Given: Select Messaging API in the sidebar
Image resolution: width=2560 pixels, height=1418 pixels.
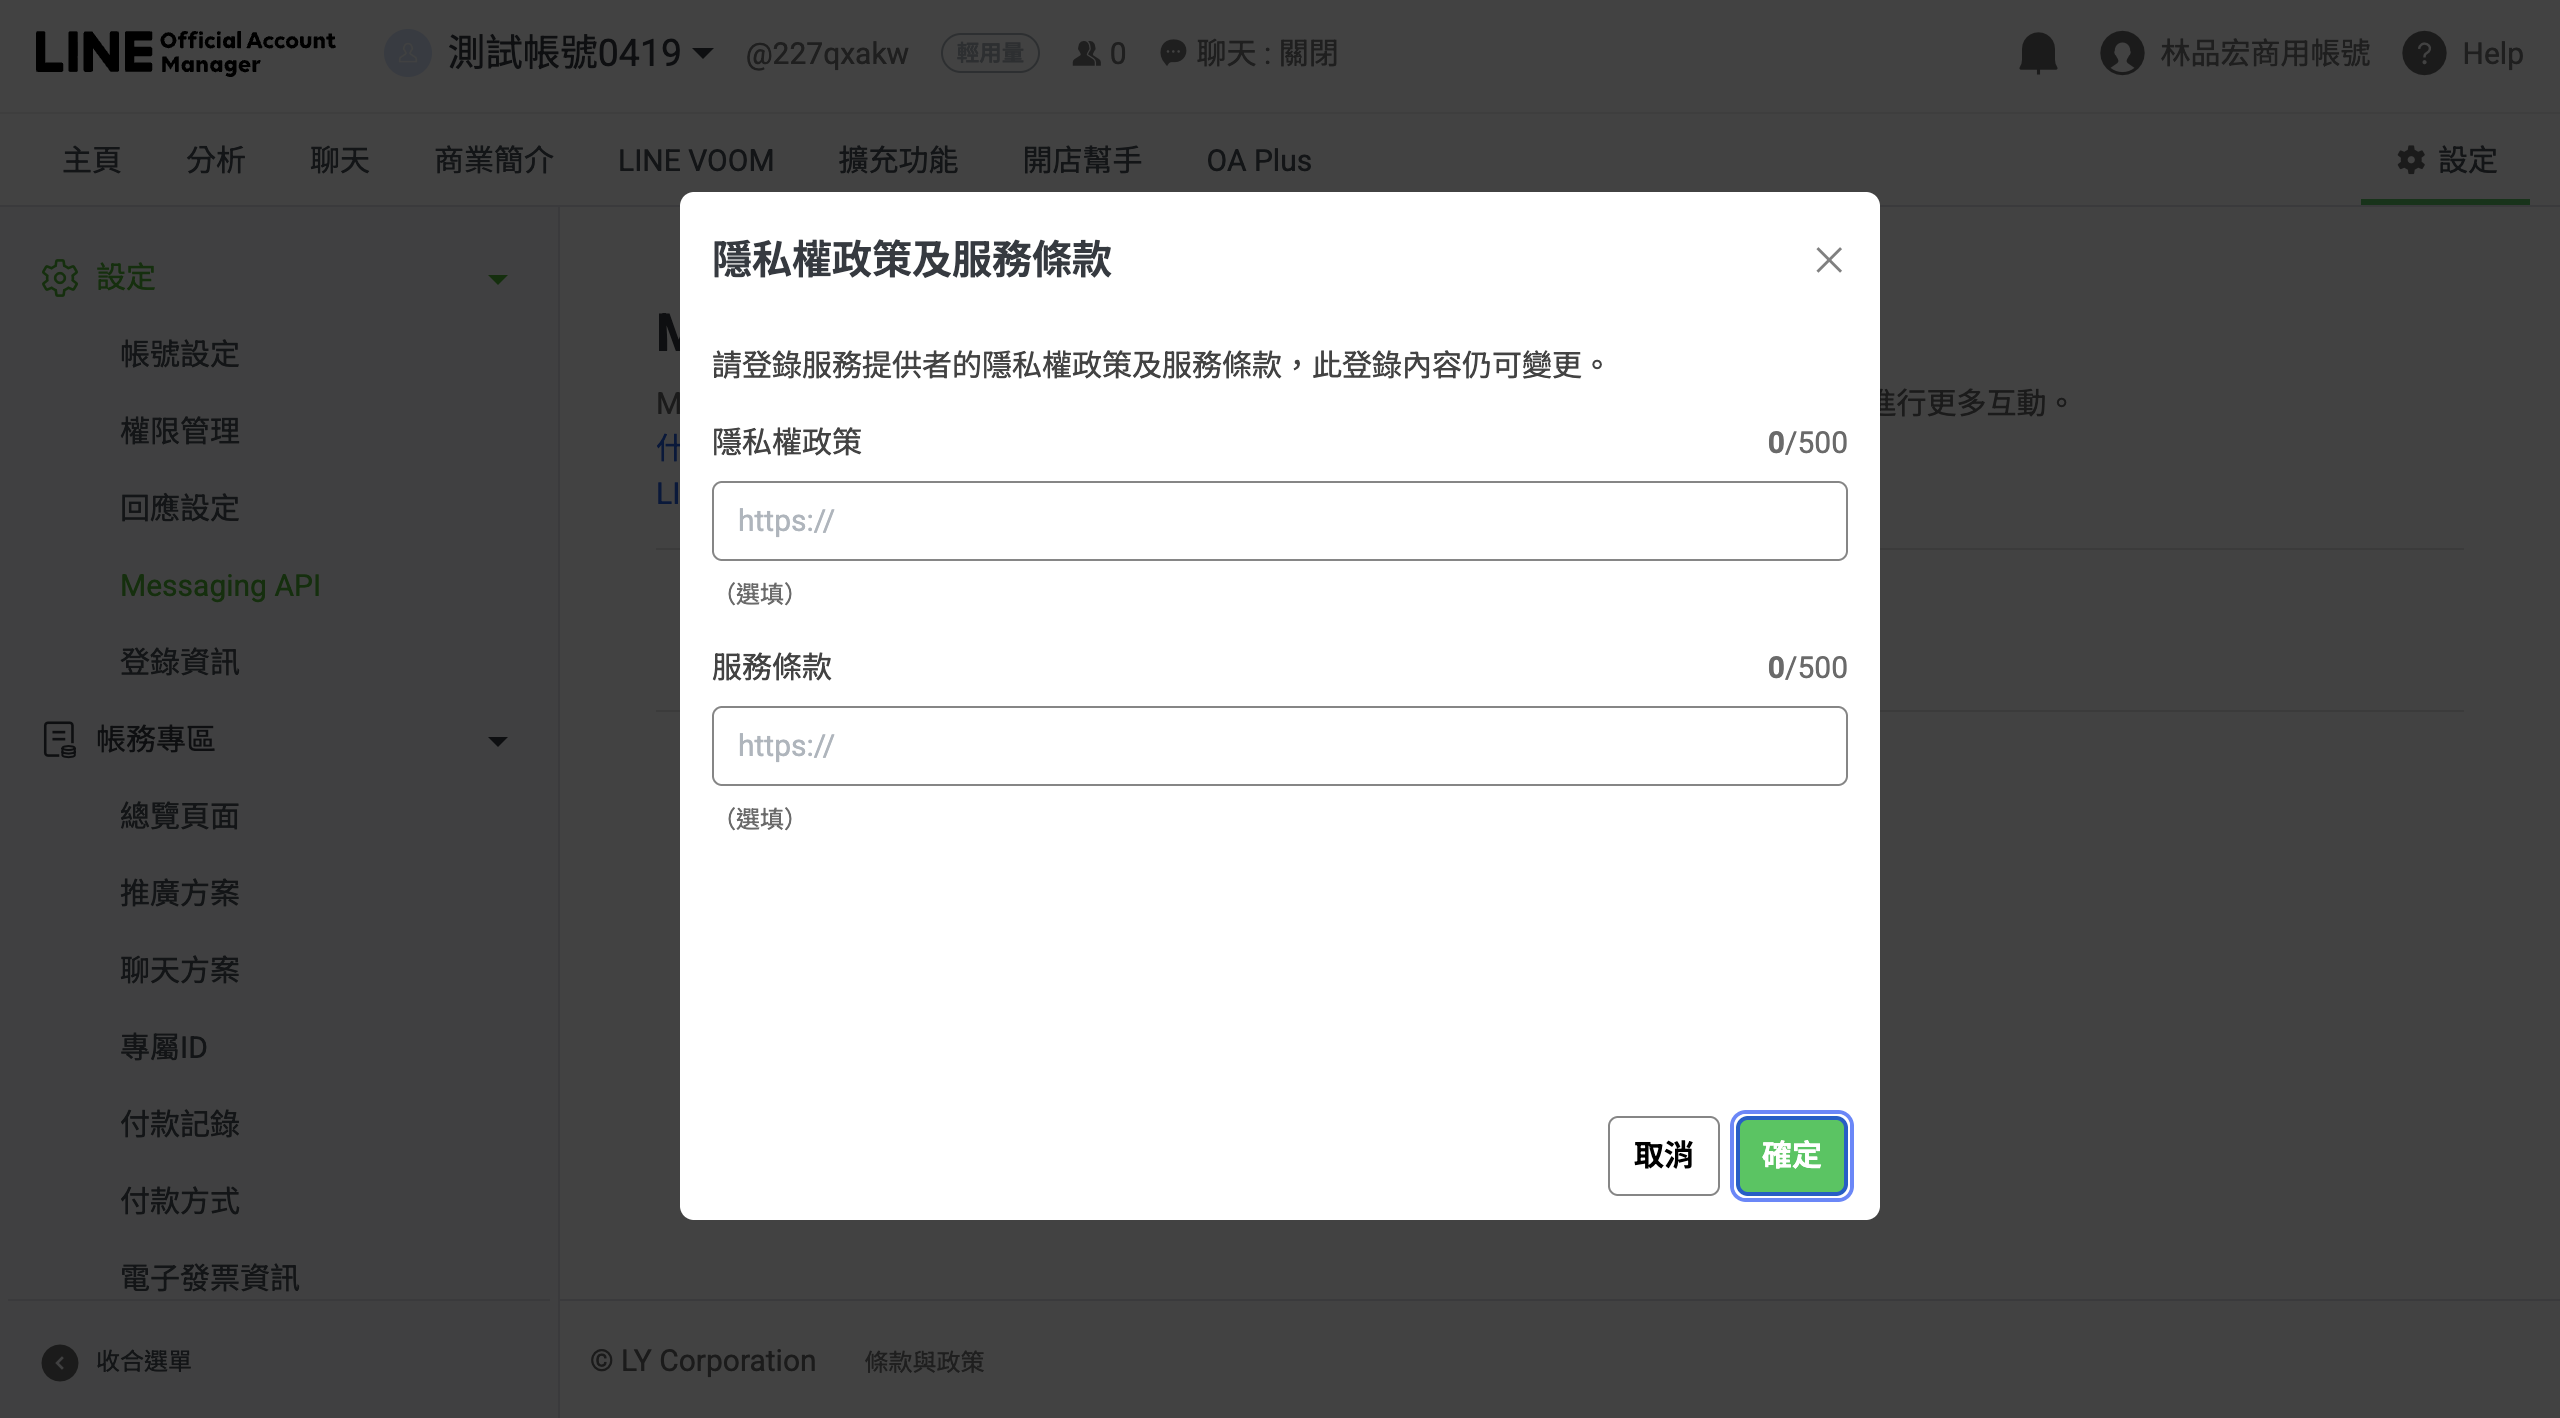Looking at the screenshot, I should pyautogui.click(x=220, y=585).
